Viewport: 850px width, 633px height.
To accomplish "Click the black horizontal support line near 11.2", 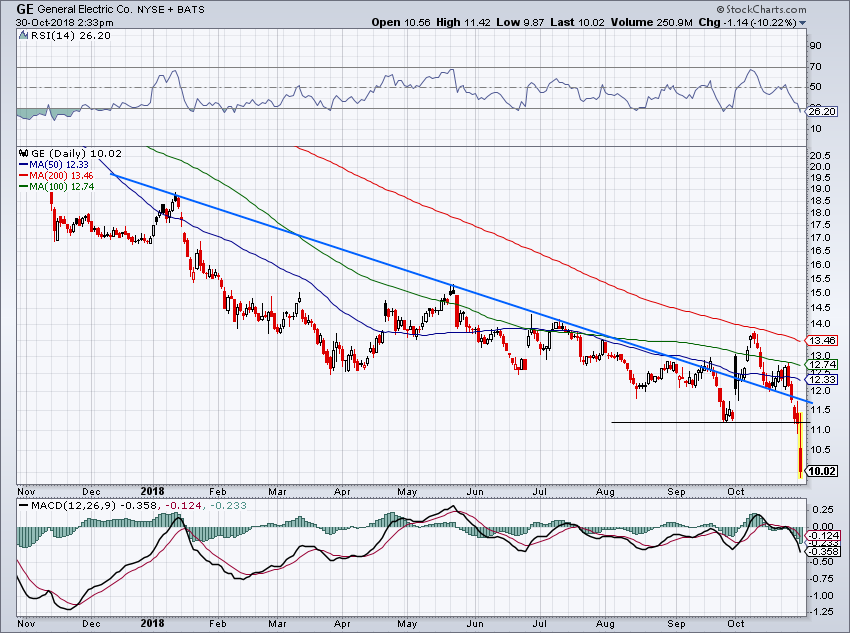I will 710,422.
